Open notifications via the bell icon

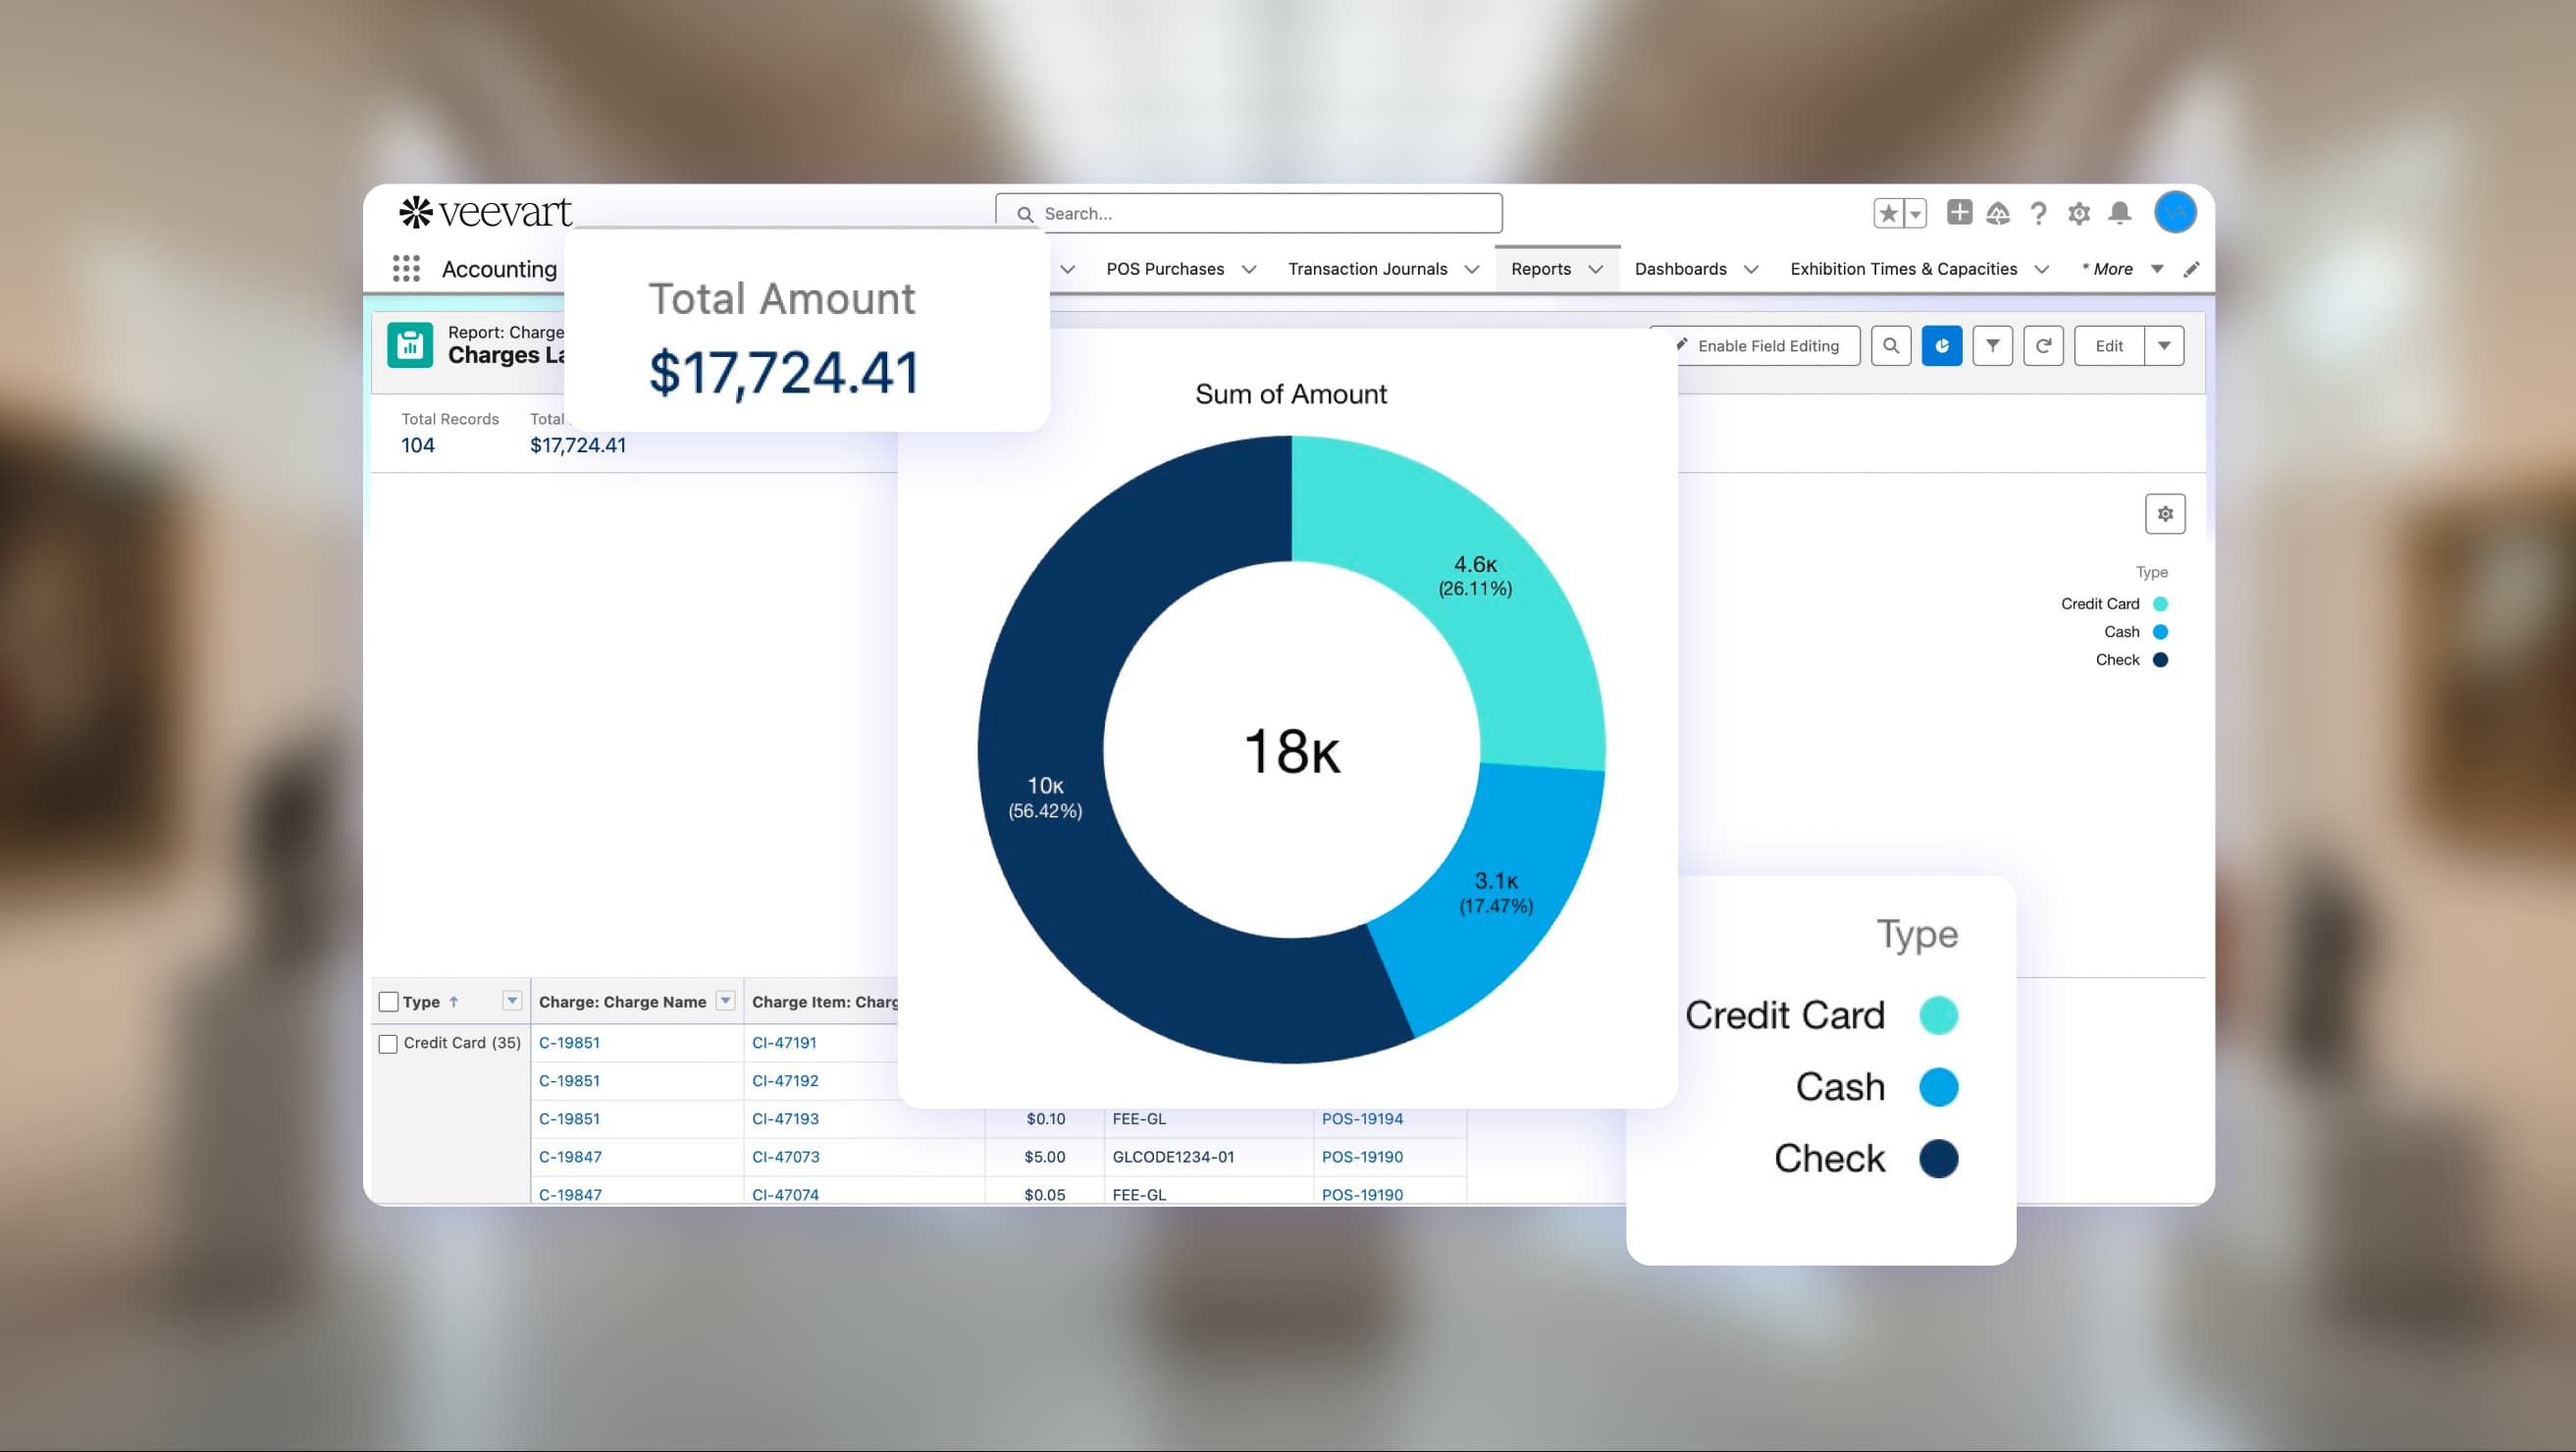point(2119,212)
